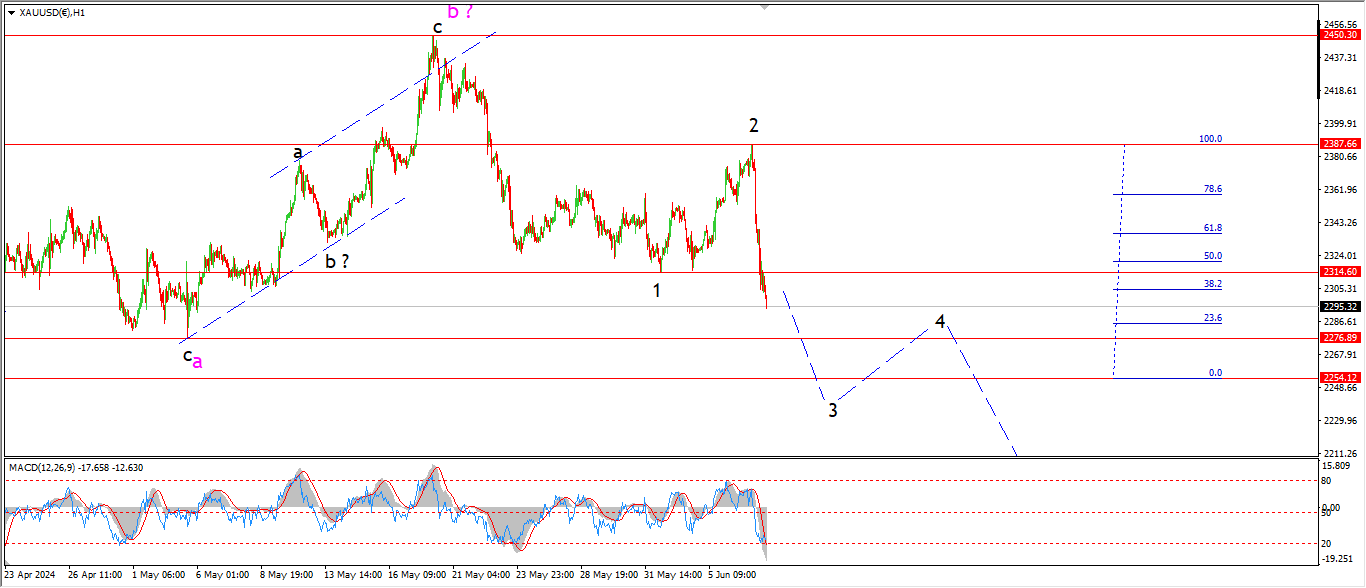Click the 2314.60 red price tag
Screen dimensions: 1366x588
coord(1340,272)
